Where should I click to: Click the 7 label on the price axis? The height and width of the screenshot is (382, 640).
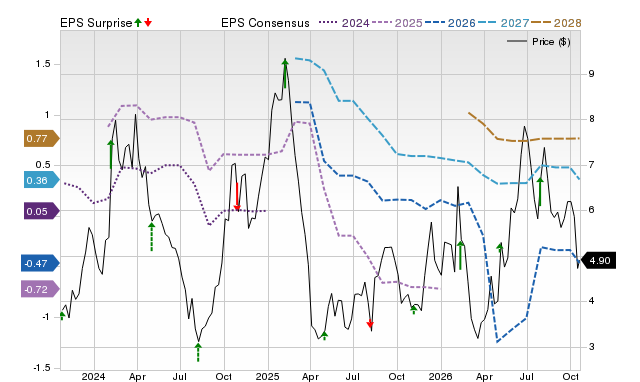591,165
